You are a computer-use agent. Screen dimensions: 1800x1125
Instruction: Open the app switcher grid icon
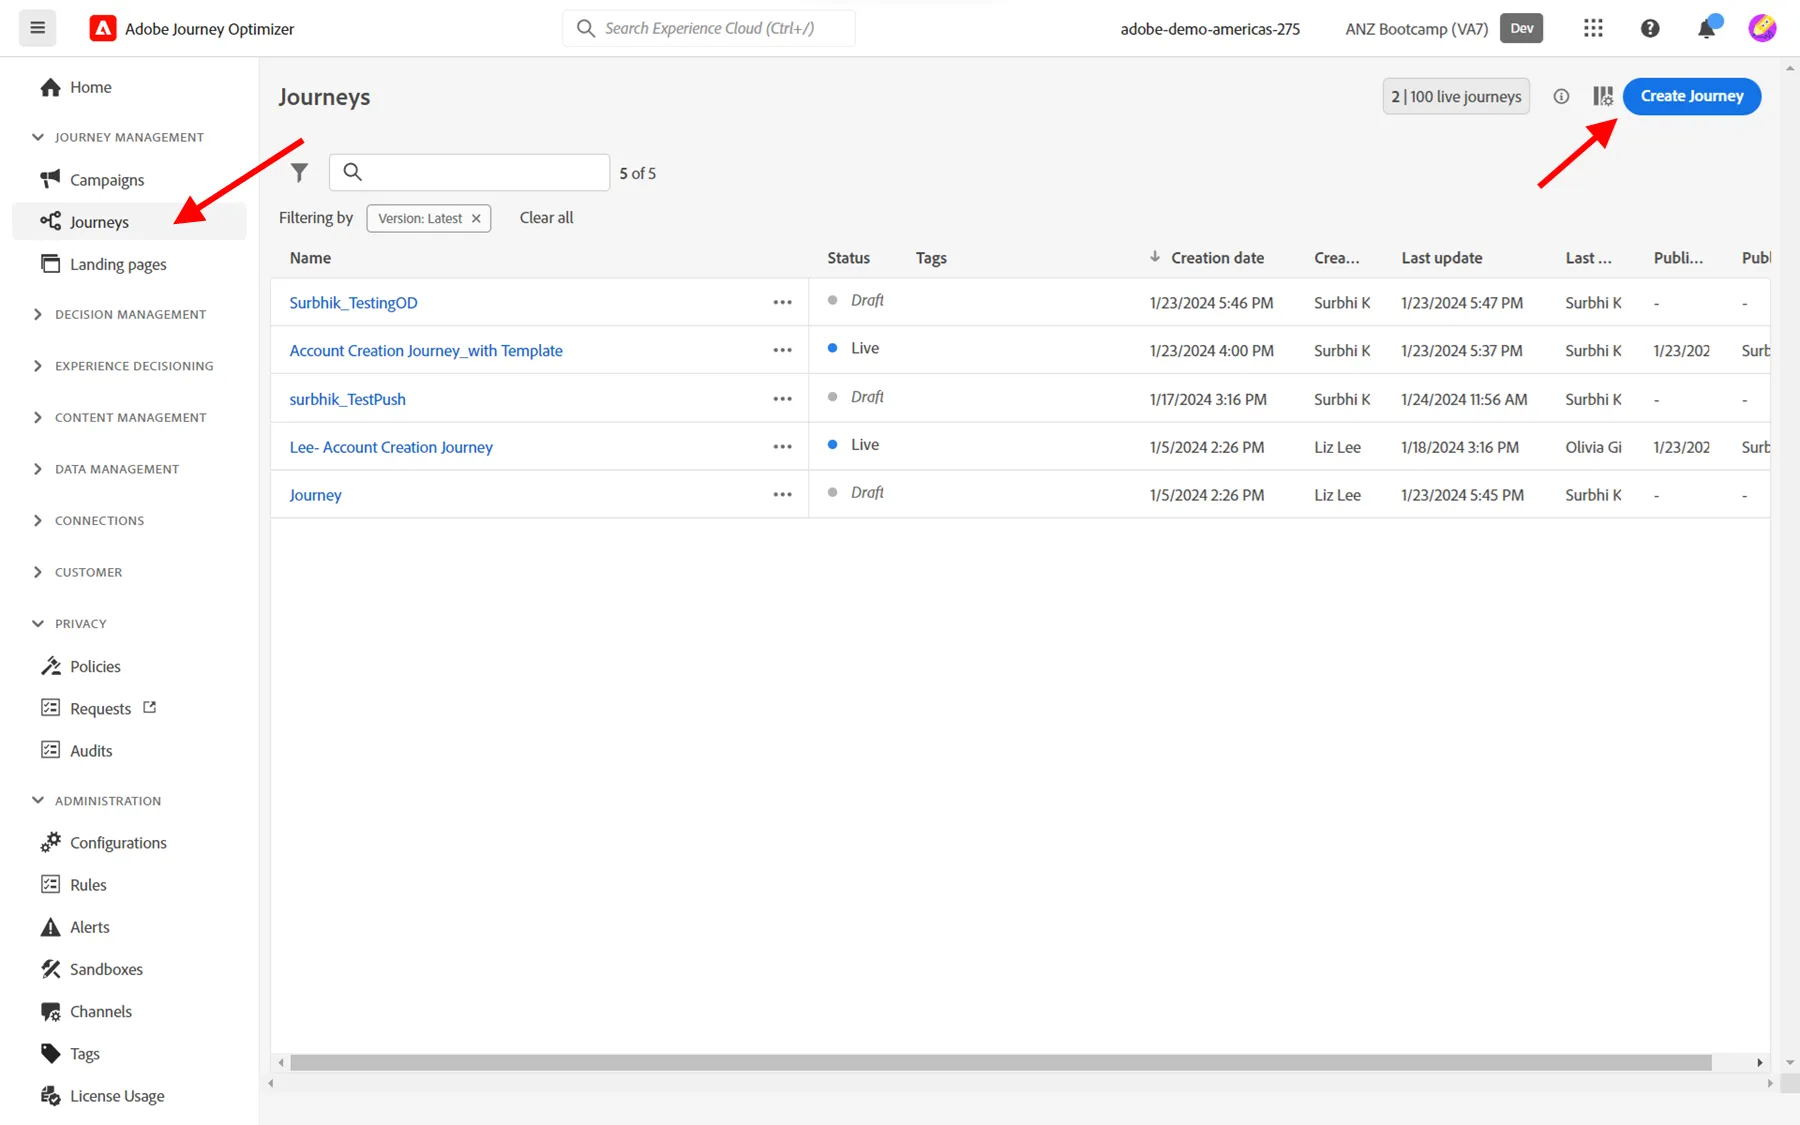pyautogui.click(x=1593, y=28)
